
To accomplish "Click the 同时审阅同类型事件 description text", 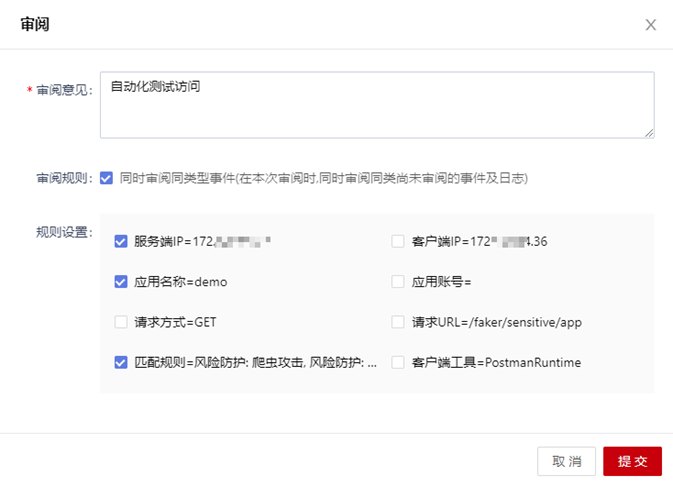I will coord(324,178).
